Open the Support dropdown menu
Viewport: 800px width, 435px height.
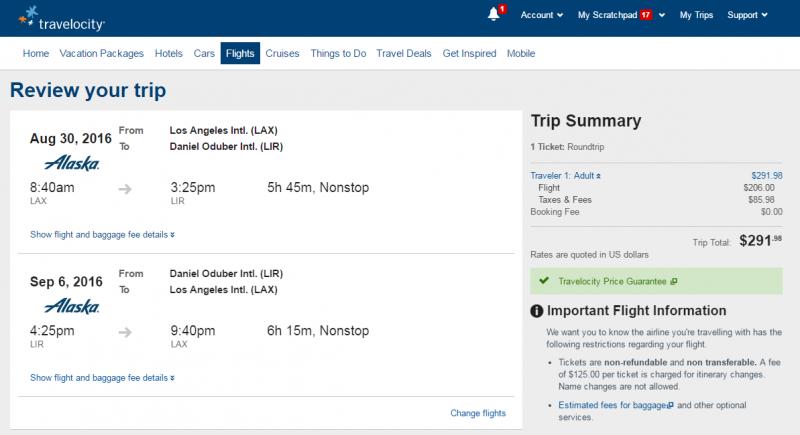(747, 15)
